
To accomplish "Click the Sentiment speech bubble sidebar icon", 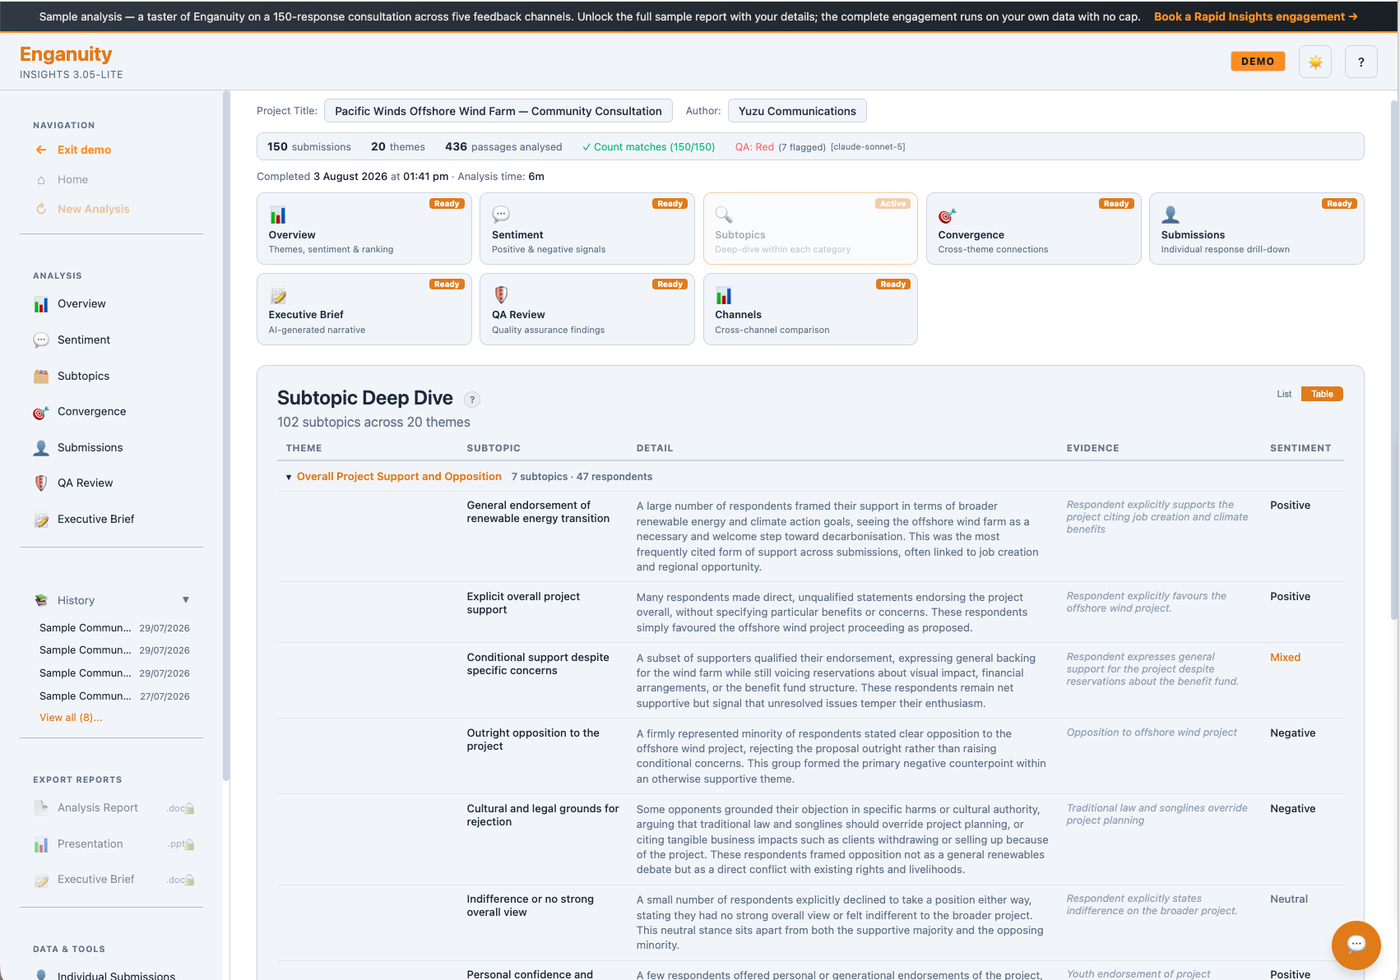I will pyautogui.click(x=41, y=340).
